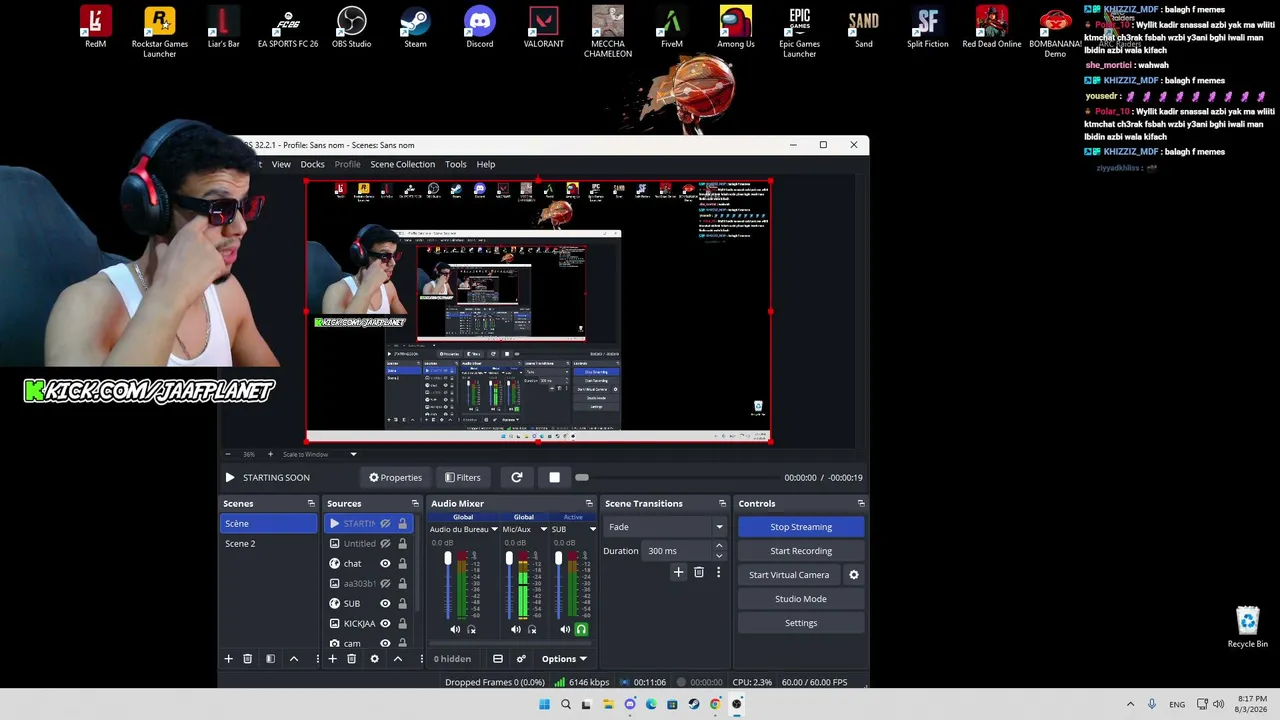
Task: Add a new source in the Sources dock
Action: click(332, 659)
